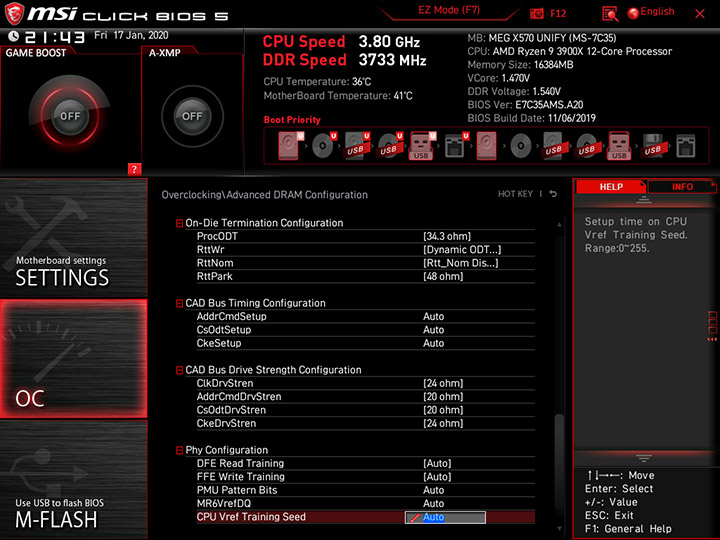This screenshot has height=540, width=720.
Task: Select the PMU Pattern Bits row
Action: coord(366,490)
